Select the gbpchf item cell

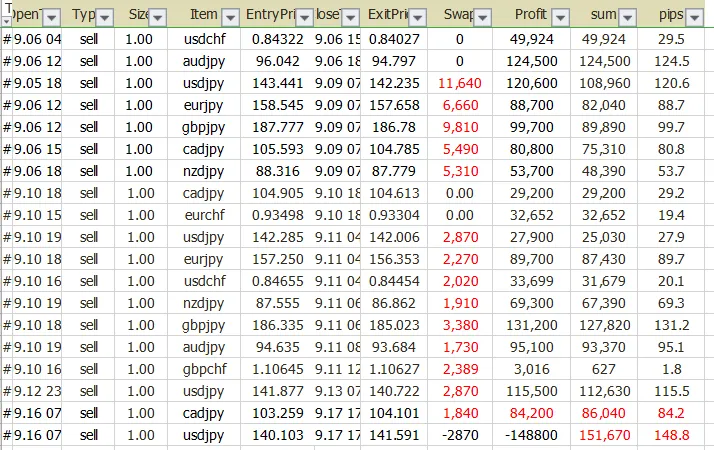[x=204, y=369]
